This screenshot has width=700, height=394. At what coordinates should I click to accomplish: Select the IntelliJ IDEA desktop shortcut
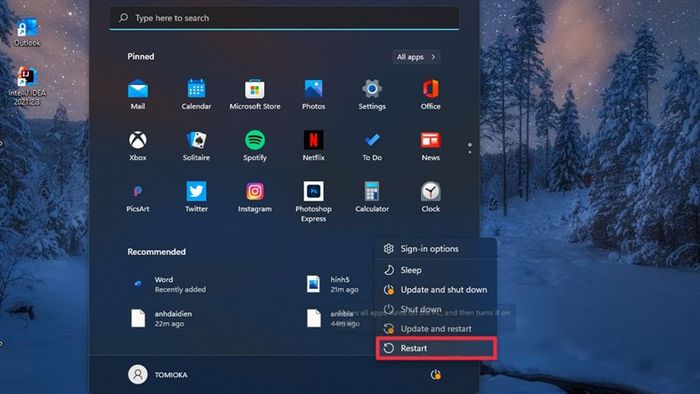pos(27,86)
